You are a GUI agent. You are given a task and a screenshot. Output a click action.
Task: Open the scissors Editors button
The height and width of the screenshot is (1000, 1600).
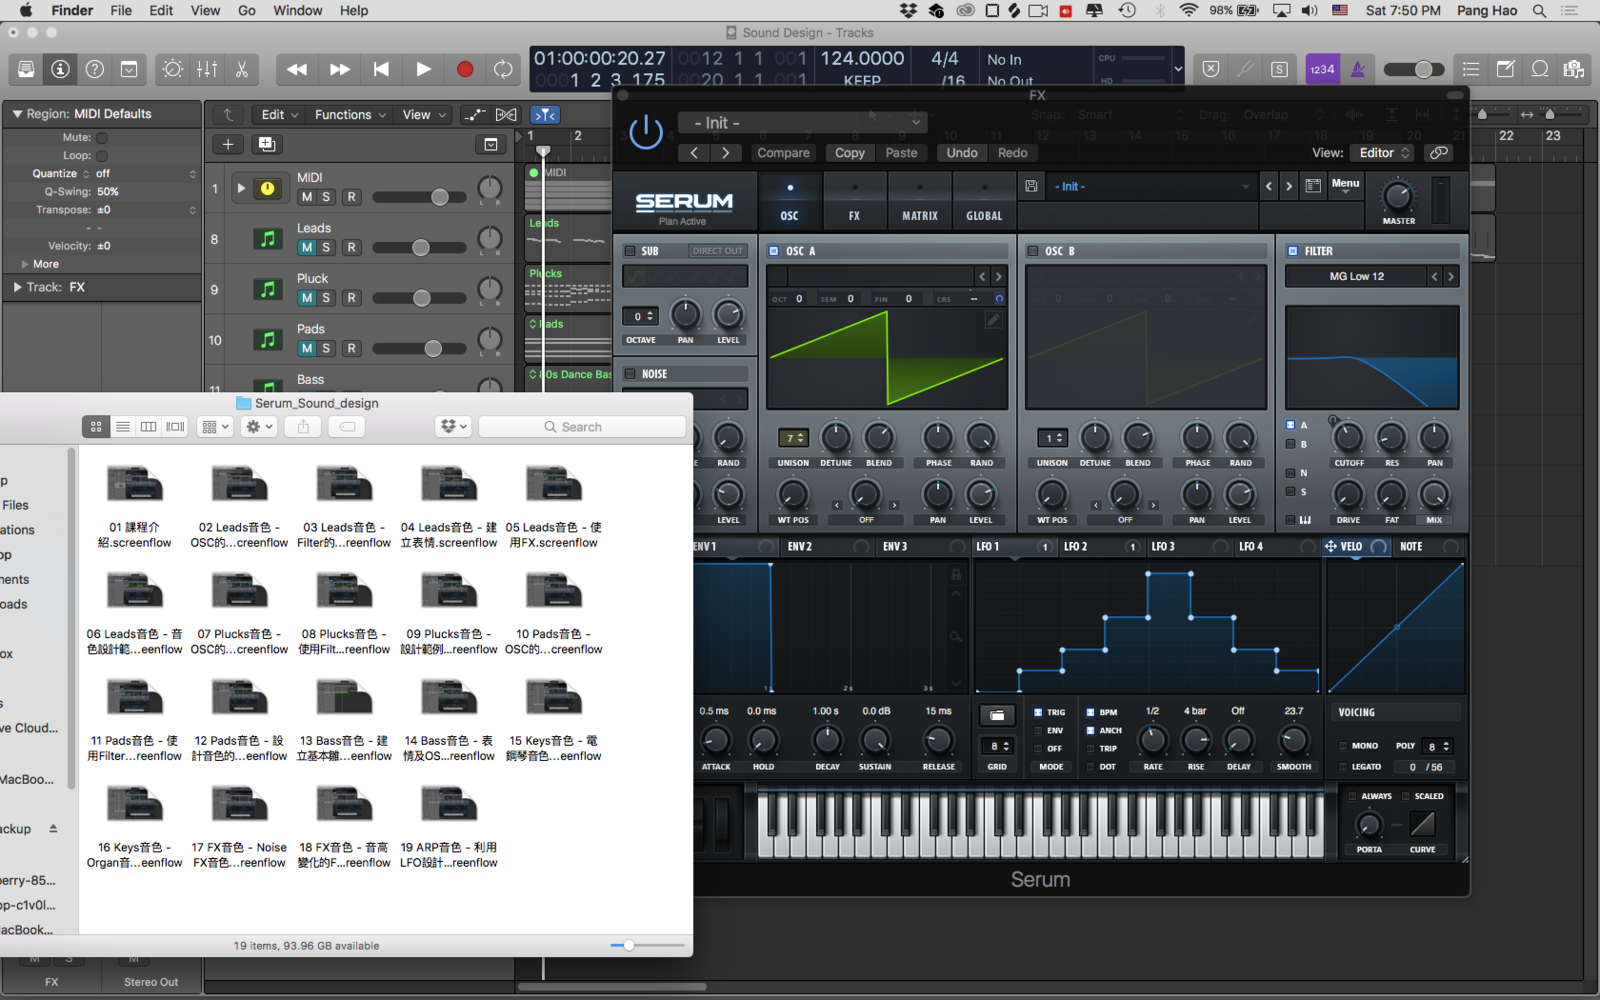(241, 69)
